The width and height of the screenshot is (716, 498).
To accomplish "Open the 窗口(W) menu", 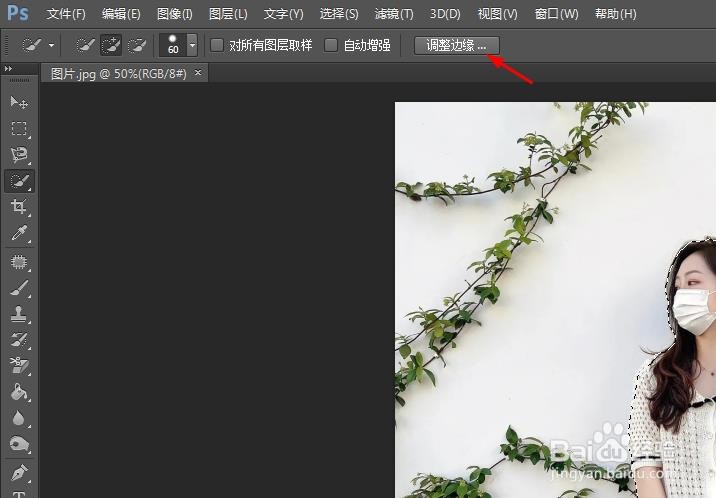I will (556, 14).
